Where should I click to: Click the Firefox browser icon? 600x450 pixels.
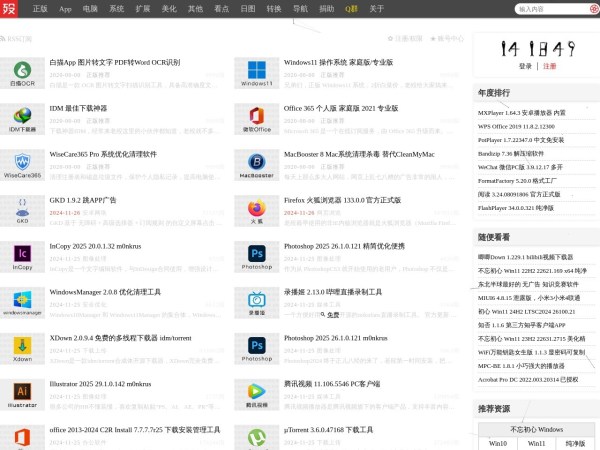pos(257,211)
